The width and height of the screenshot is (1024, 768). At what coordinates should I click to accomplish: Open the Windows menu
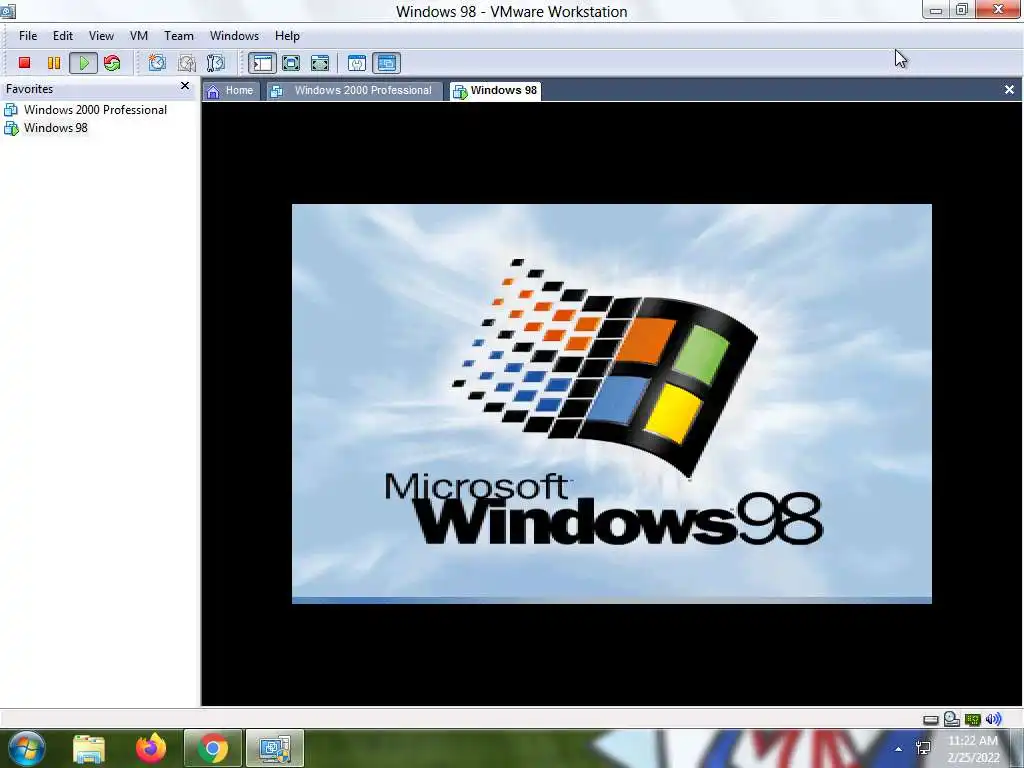point(234,36)
